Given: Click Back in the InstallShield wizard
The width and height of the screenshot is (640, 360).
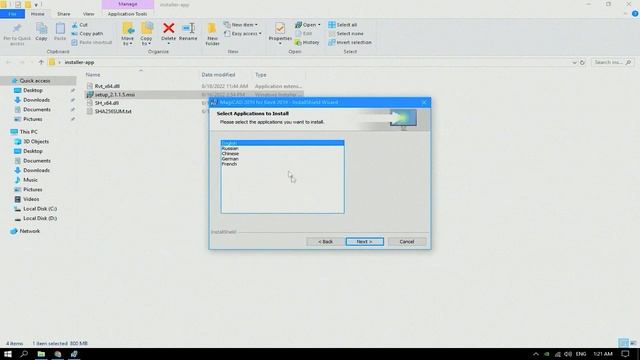Looking at the screenshot, I should 325,242.
